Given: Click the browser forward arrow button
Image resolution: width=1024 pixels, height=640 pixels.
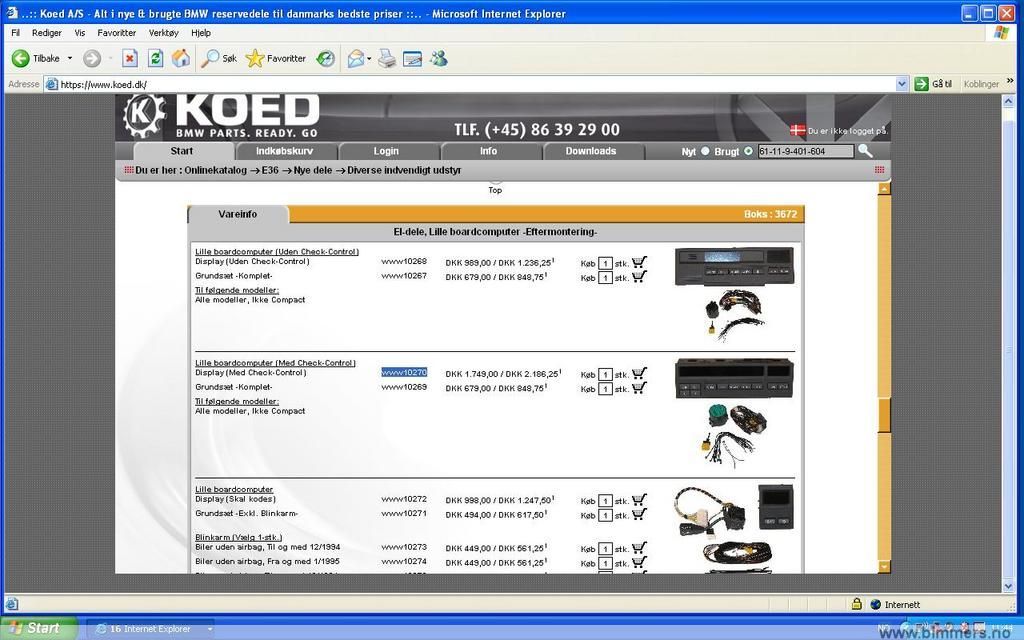Looking at the screenshot, I should pos(92,59).
